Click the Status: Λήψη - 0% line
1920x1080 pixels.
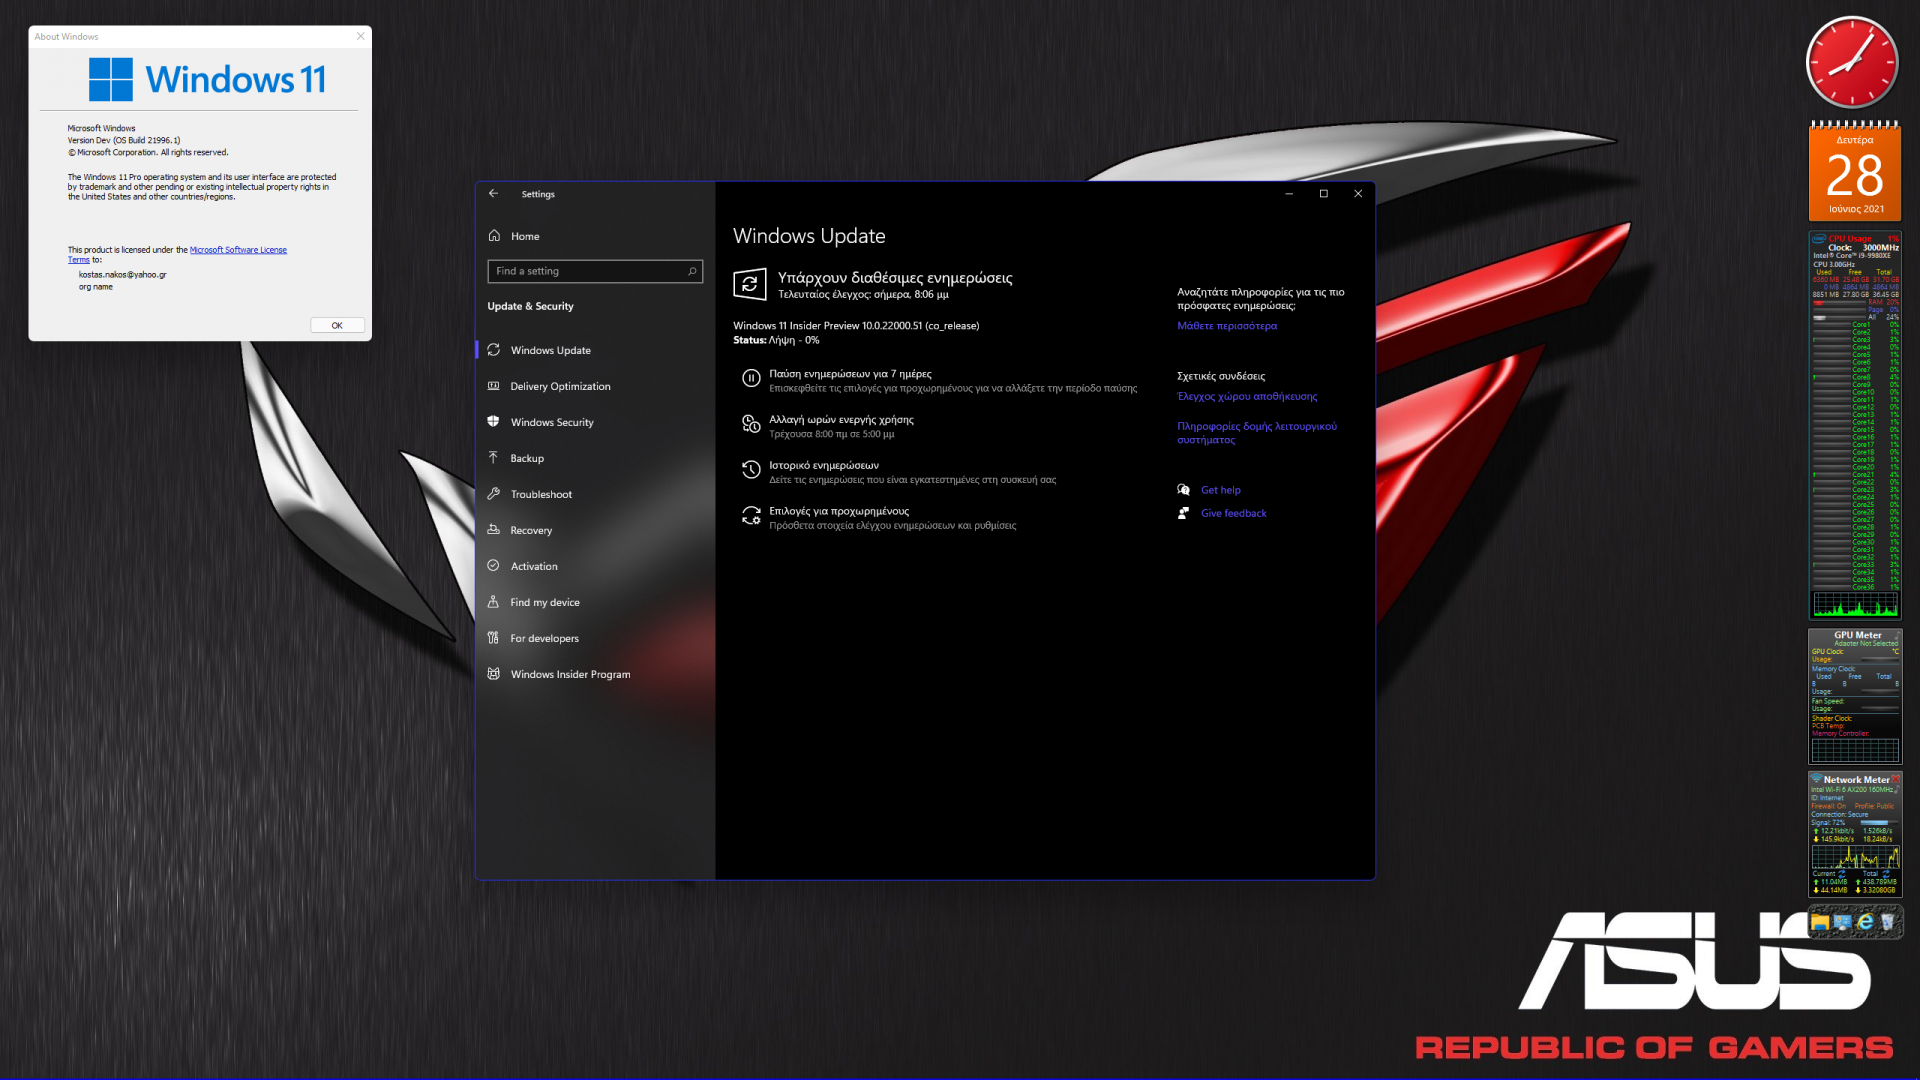[776, 340]
